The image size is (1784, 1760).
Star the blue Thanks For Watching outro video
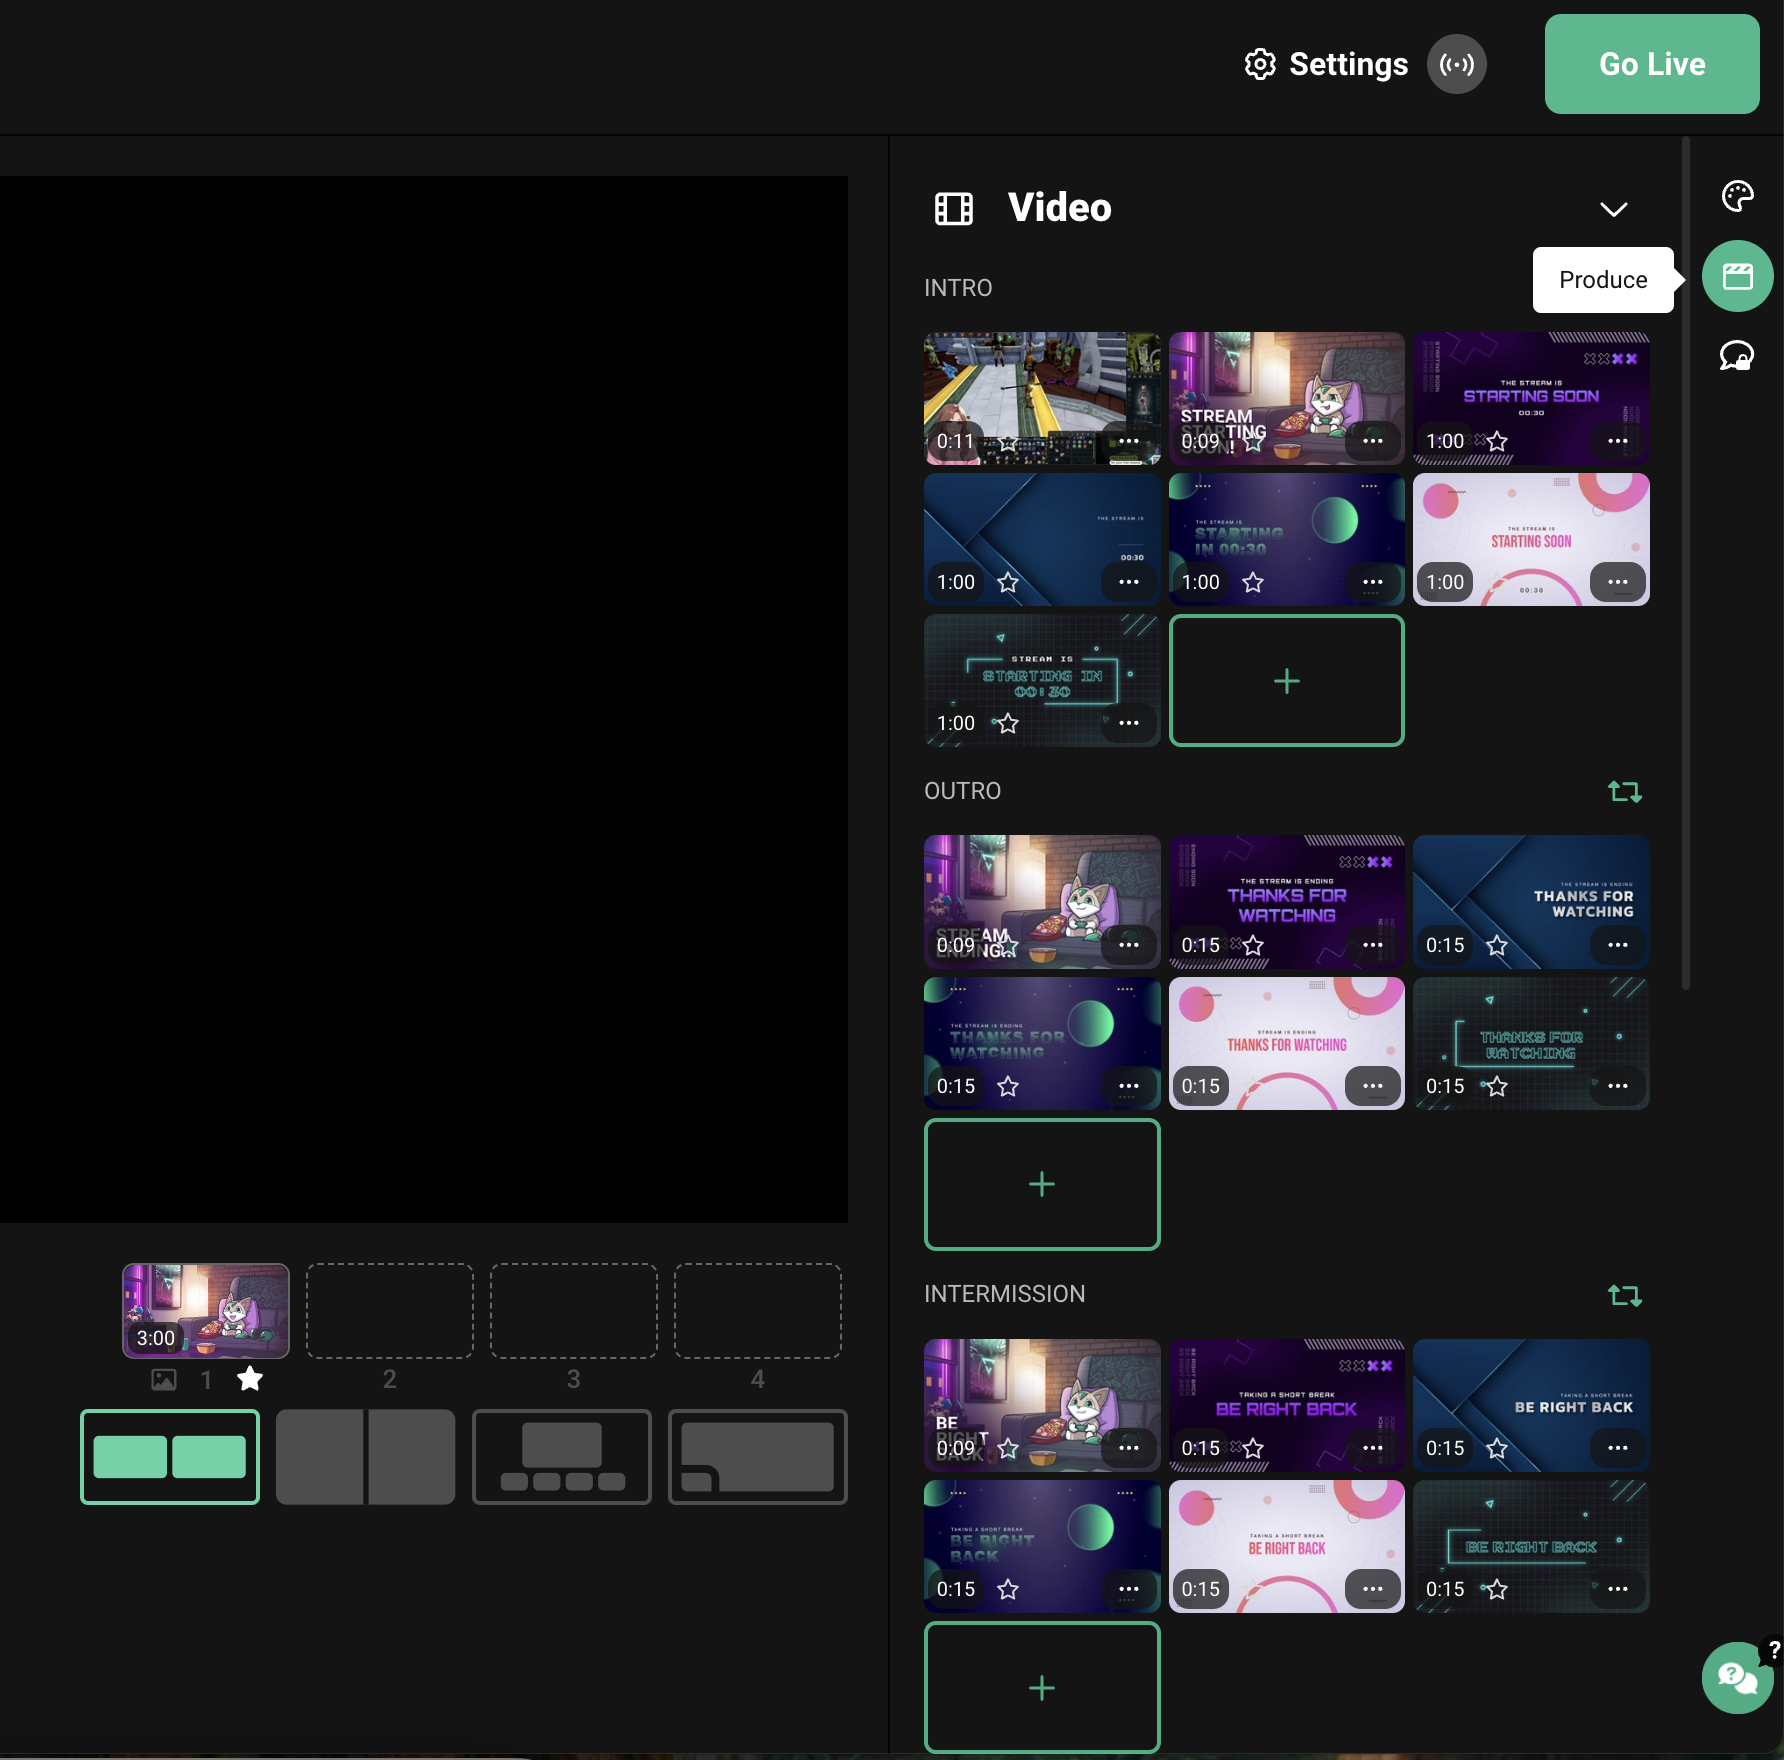(1496, 944)
